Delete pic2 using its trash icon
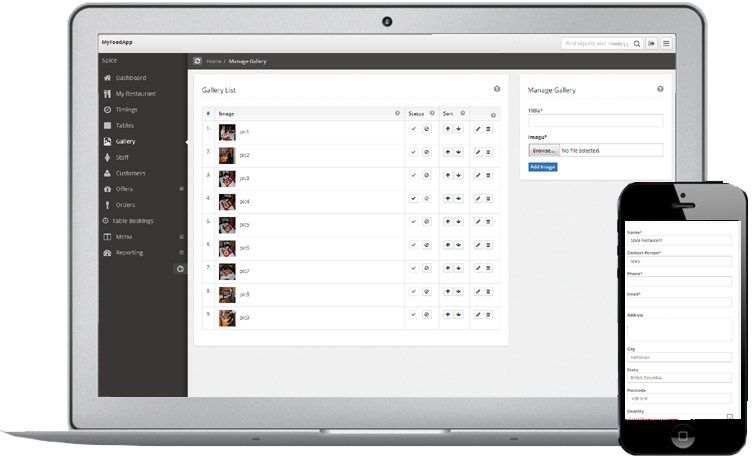753x462 pixels. 488,153
